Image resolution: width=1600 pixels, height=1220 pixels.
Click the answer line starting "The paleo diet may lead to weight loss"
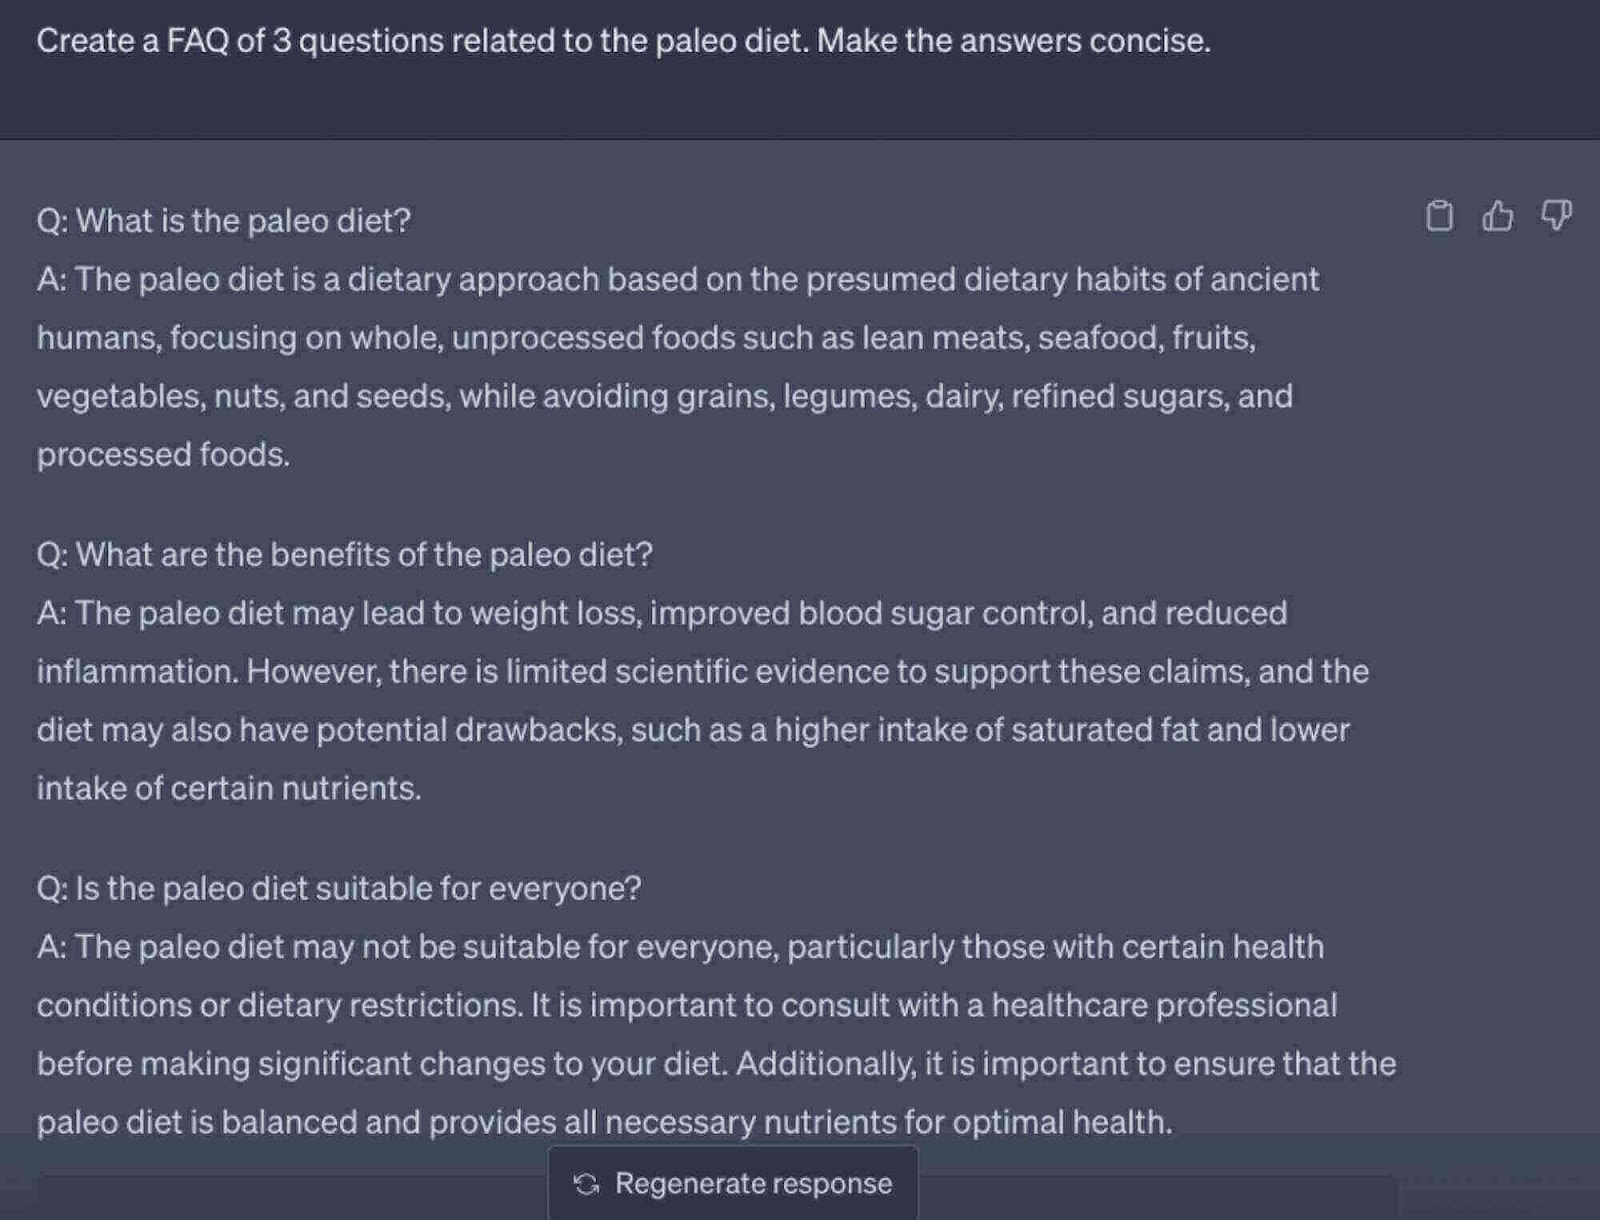click(662, 613)
